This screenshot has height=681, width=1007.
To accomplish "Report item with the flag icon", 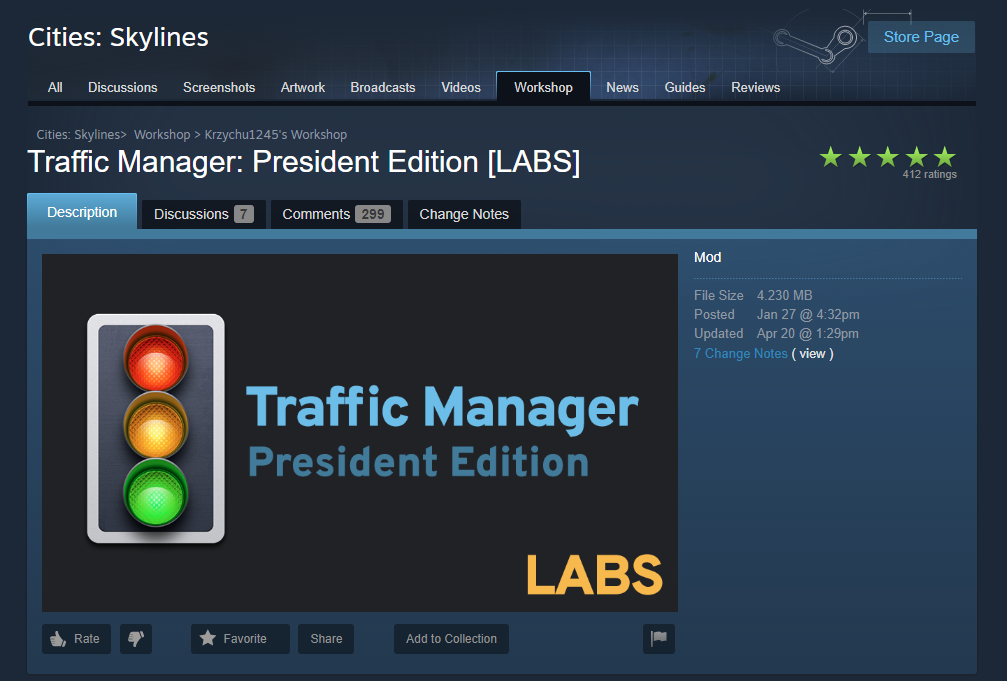I will point(658,639).
